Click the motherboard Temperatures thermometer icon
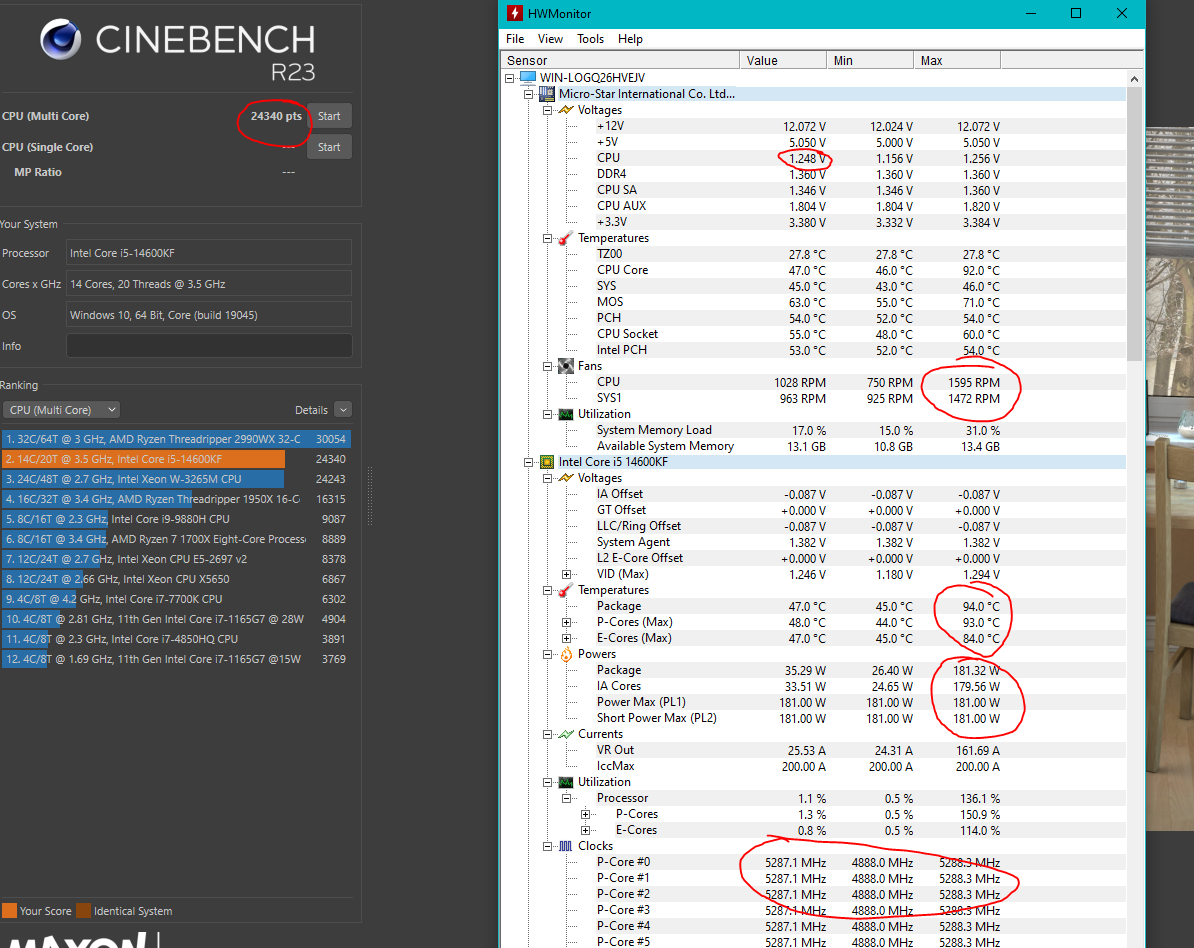Viewport: 1194px width, 948px height. click(565, 238)
